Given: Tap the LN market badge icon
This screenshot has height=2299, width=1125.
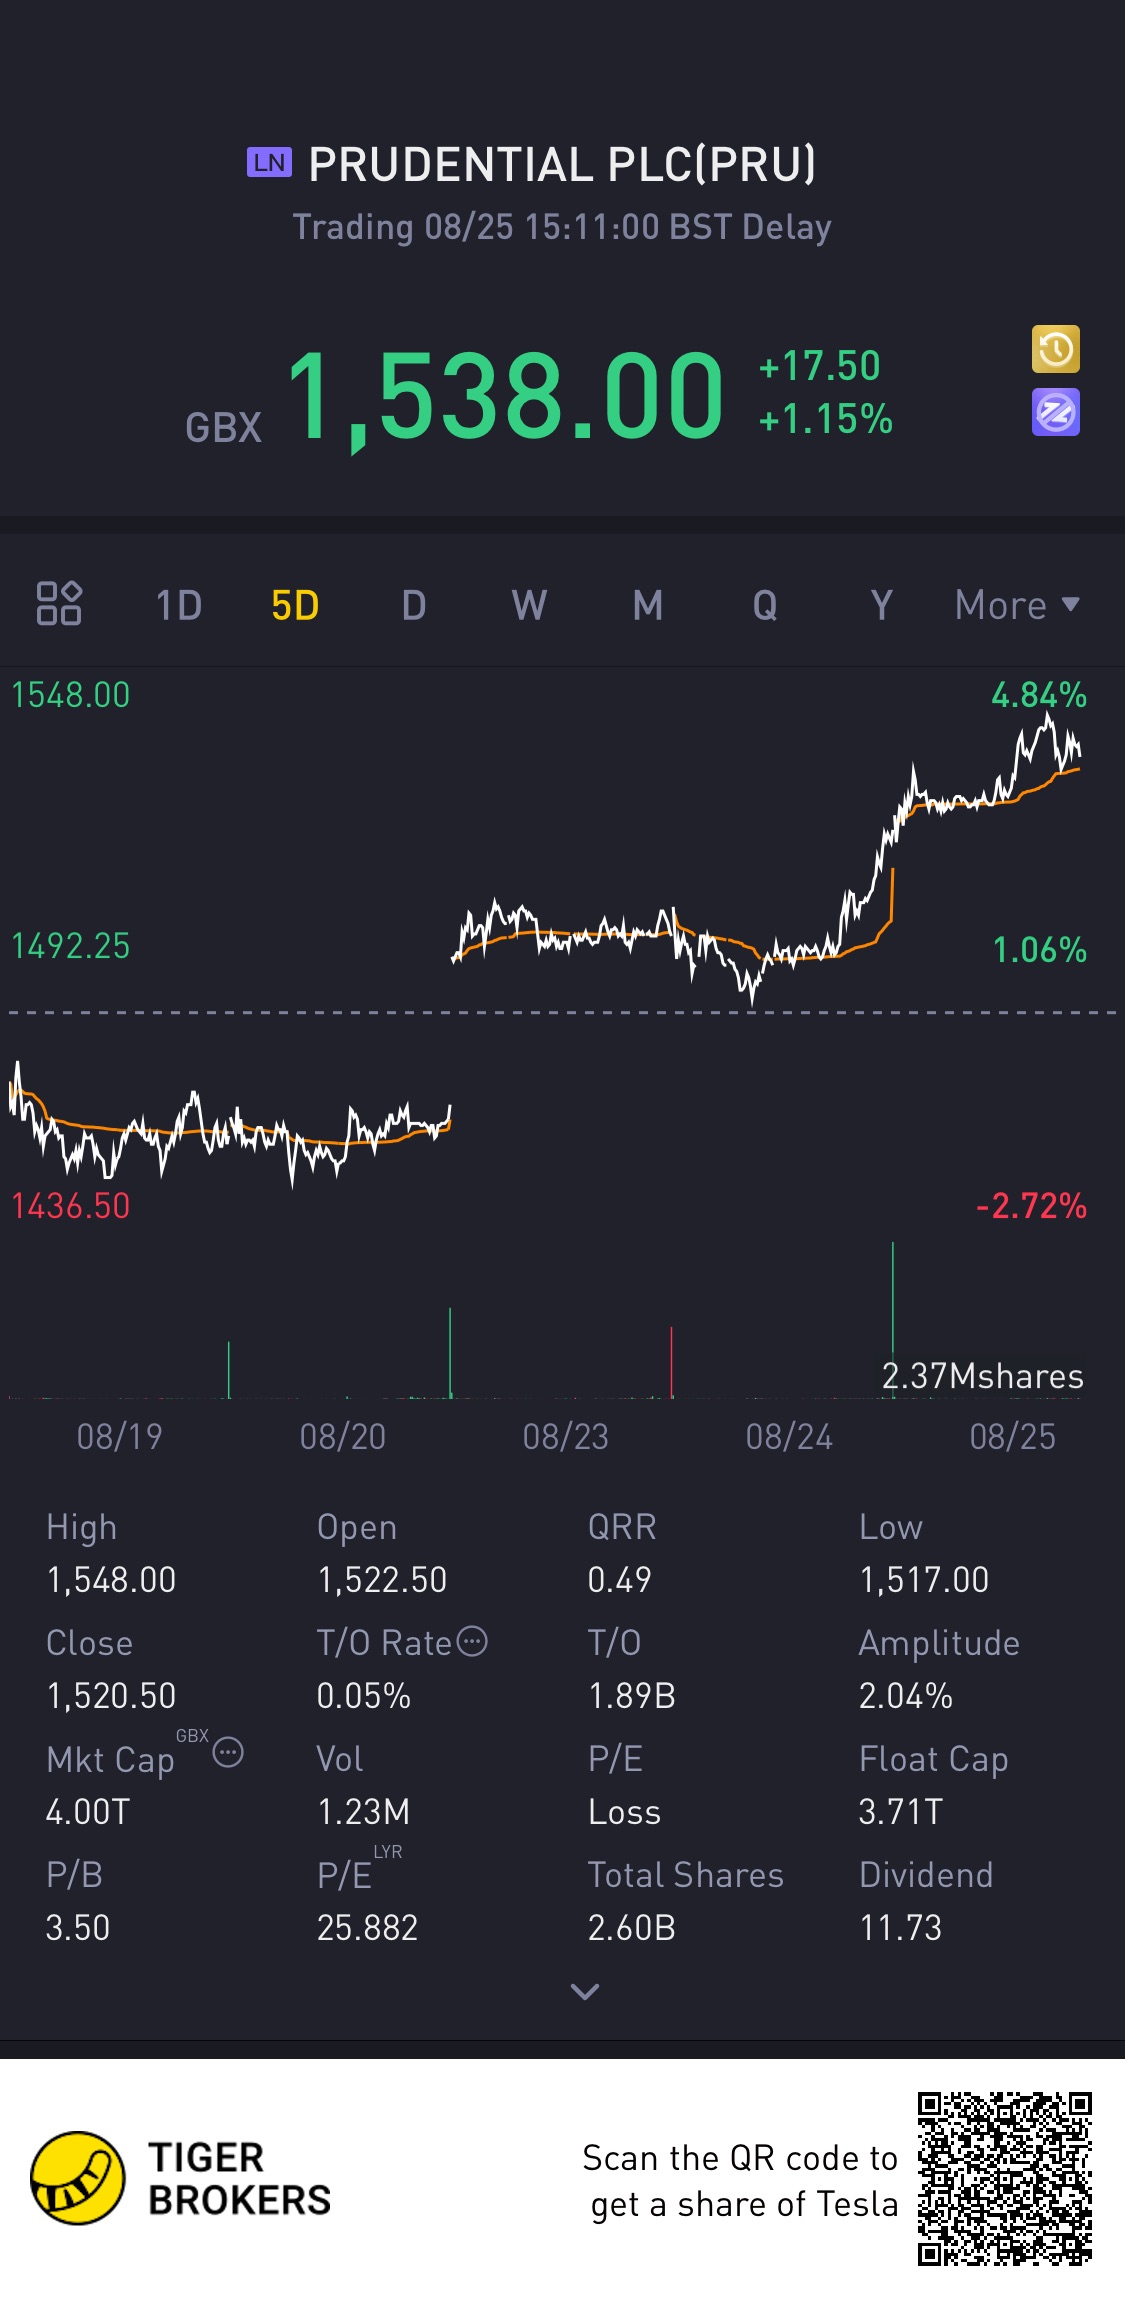Looking at the screenshot, I should tap(269, 162).
